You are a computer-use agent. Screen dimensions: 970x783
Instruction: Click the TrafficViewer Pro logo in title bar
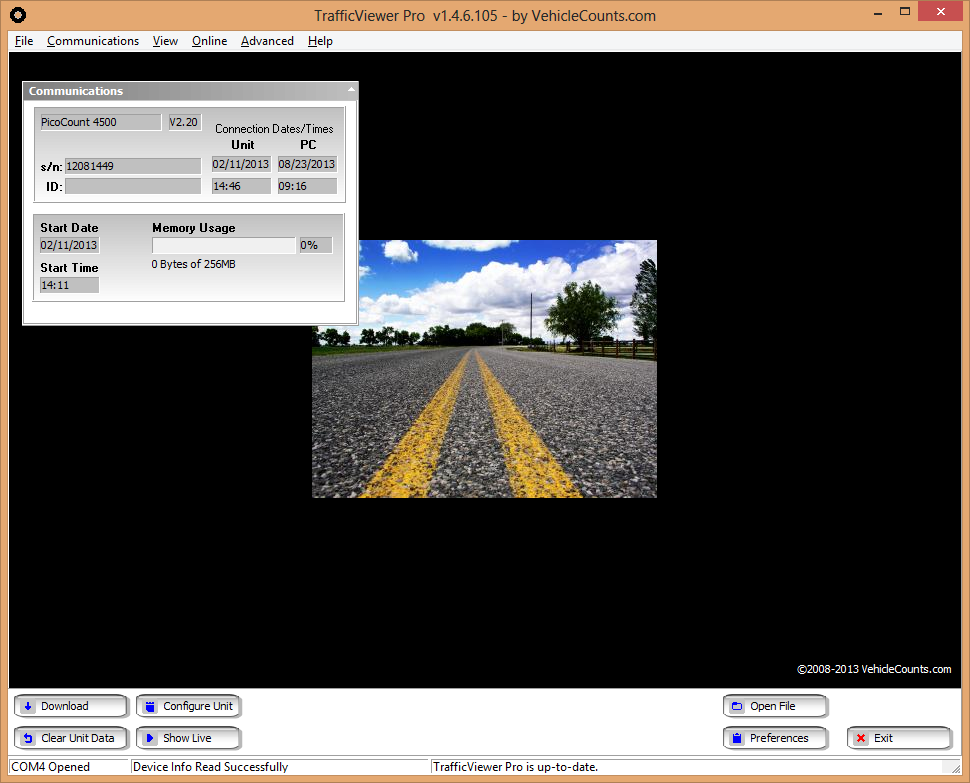point(16,15)
